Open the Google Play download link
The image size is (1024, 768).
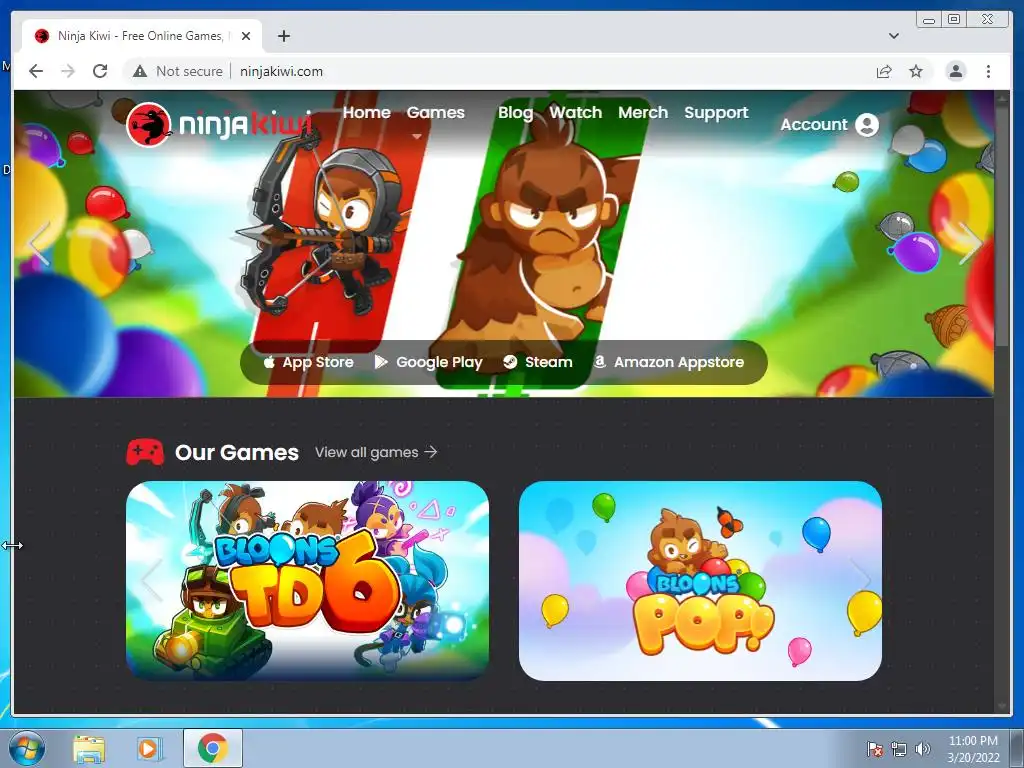pos(428,362)
